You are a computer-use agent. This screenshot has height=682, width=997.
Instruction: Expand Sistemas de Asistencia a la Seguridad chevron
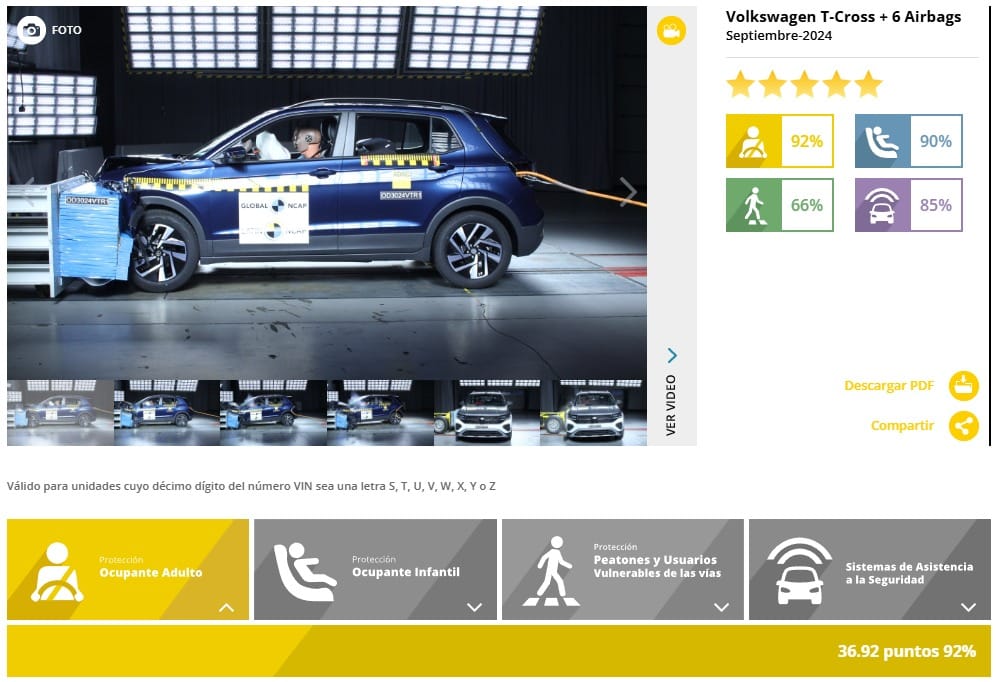coord(968,607)
